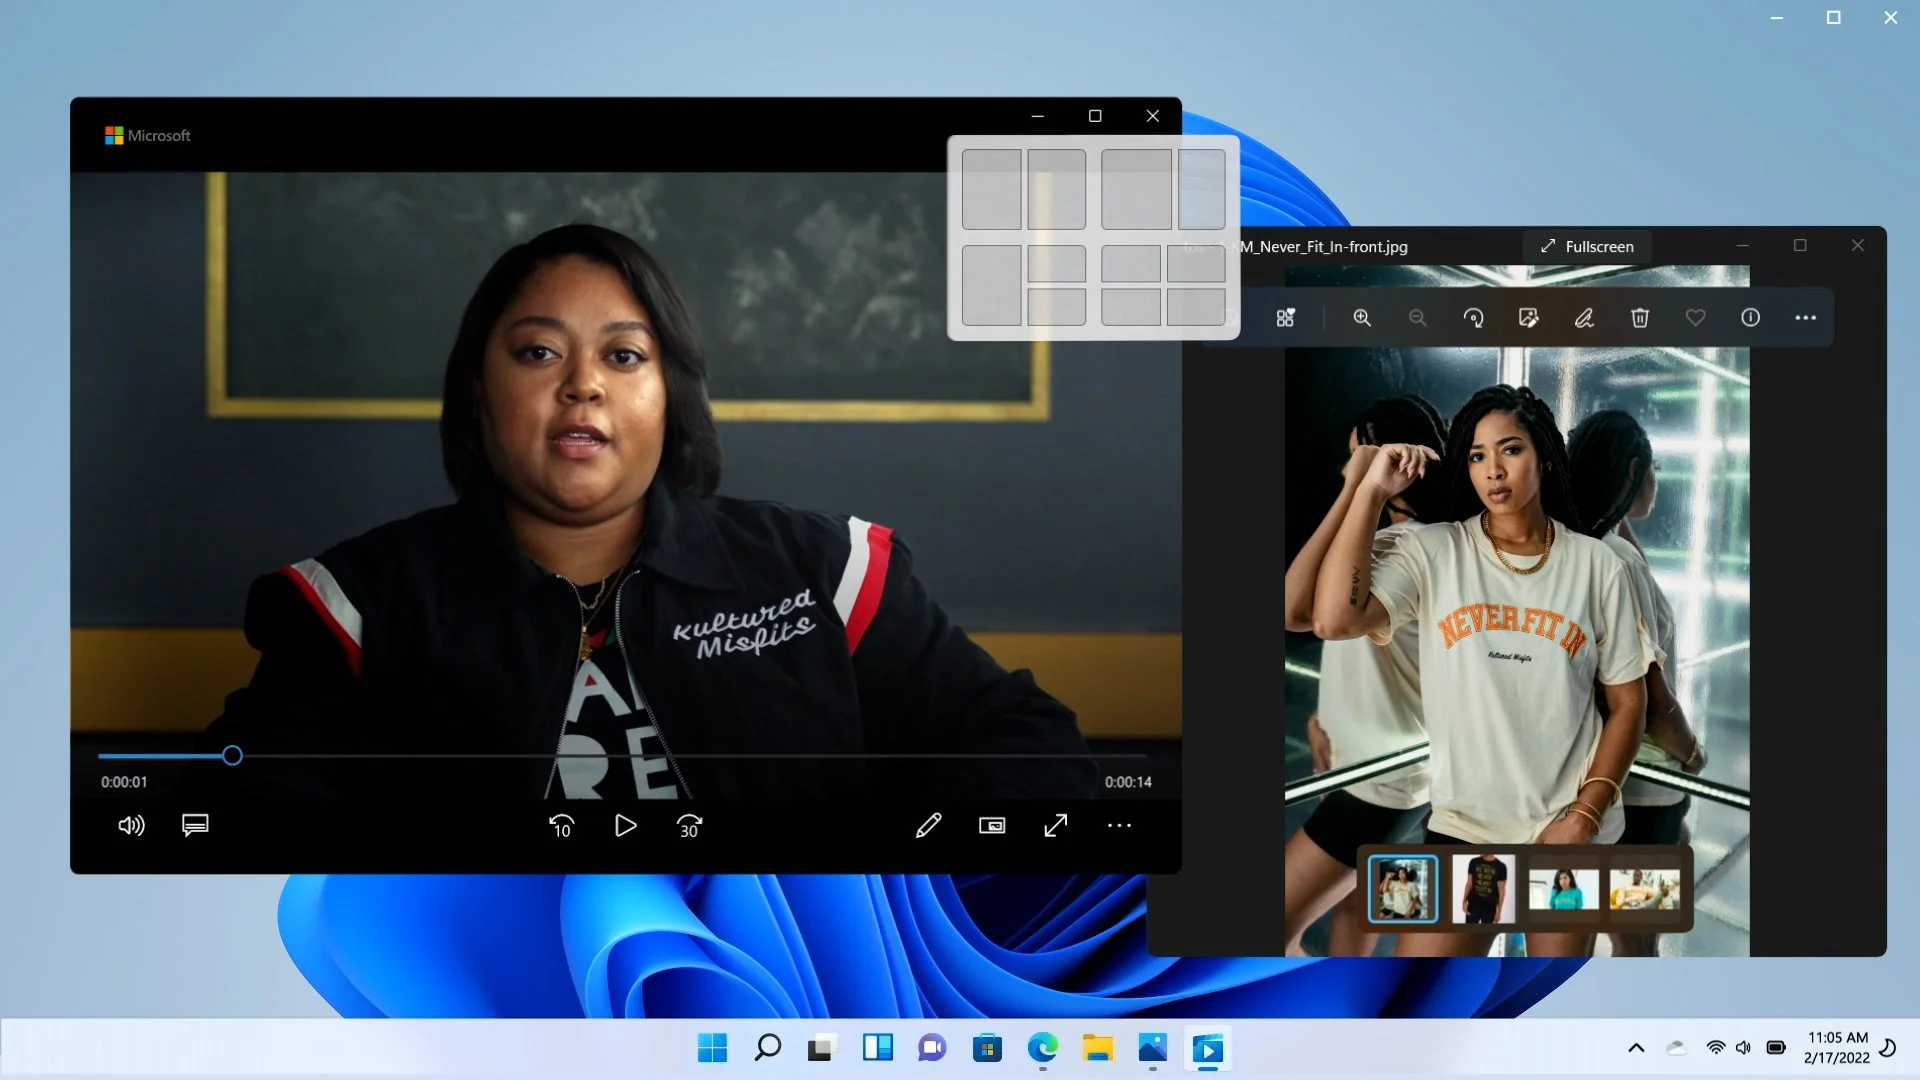Rotate the photo
Viewport: 1920px width, 1080px height.
(x=1473, y=318)
